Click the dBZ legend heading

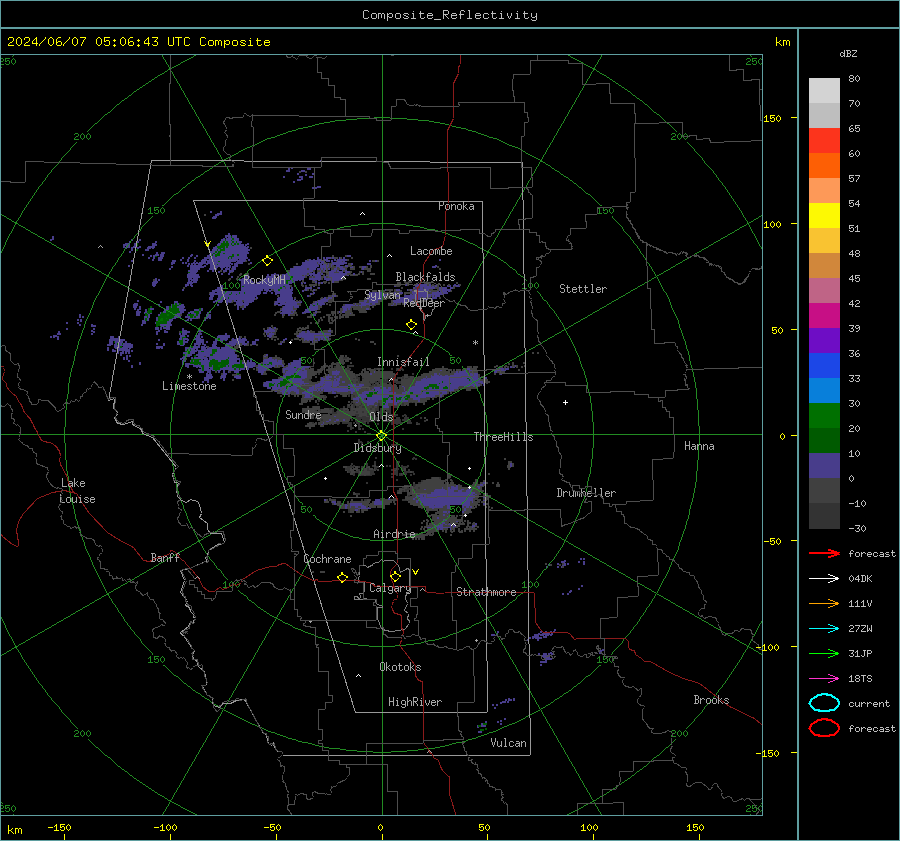[848, 53]
